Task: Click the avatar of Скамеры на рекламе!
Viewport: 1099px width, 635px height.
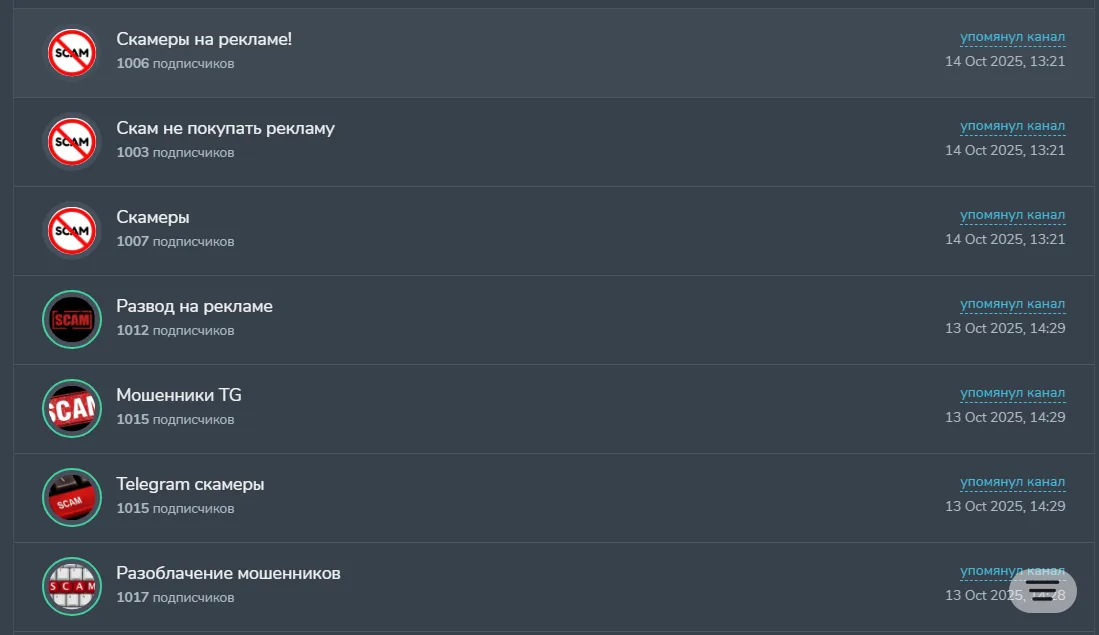Action: pos(72,53)
